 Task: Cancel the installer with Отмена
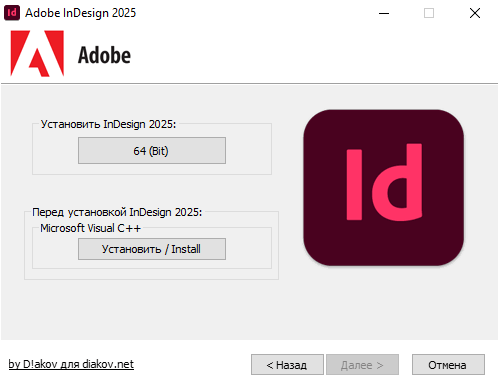coord(448,365)
